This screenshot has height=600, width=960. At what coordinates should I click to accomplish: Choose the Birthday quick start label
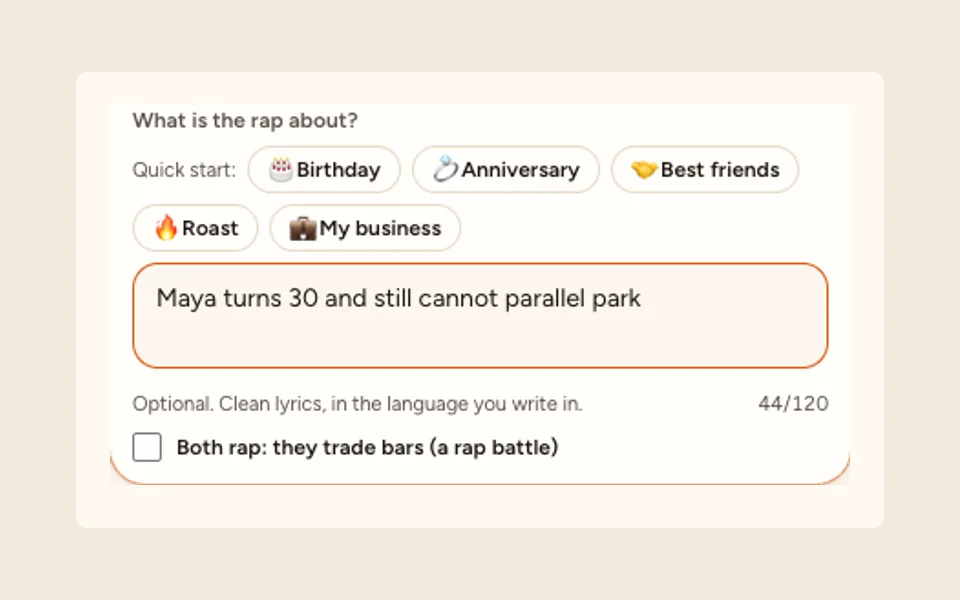(x=339, y=170)
